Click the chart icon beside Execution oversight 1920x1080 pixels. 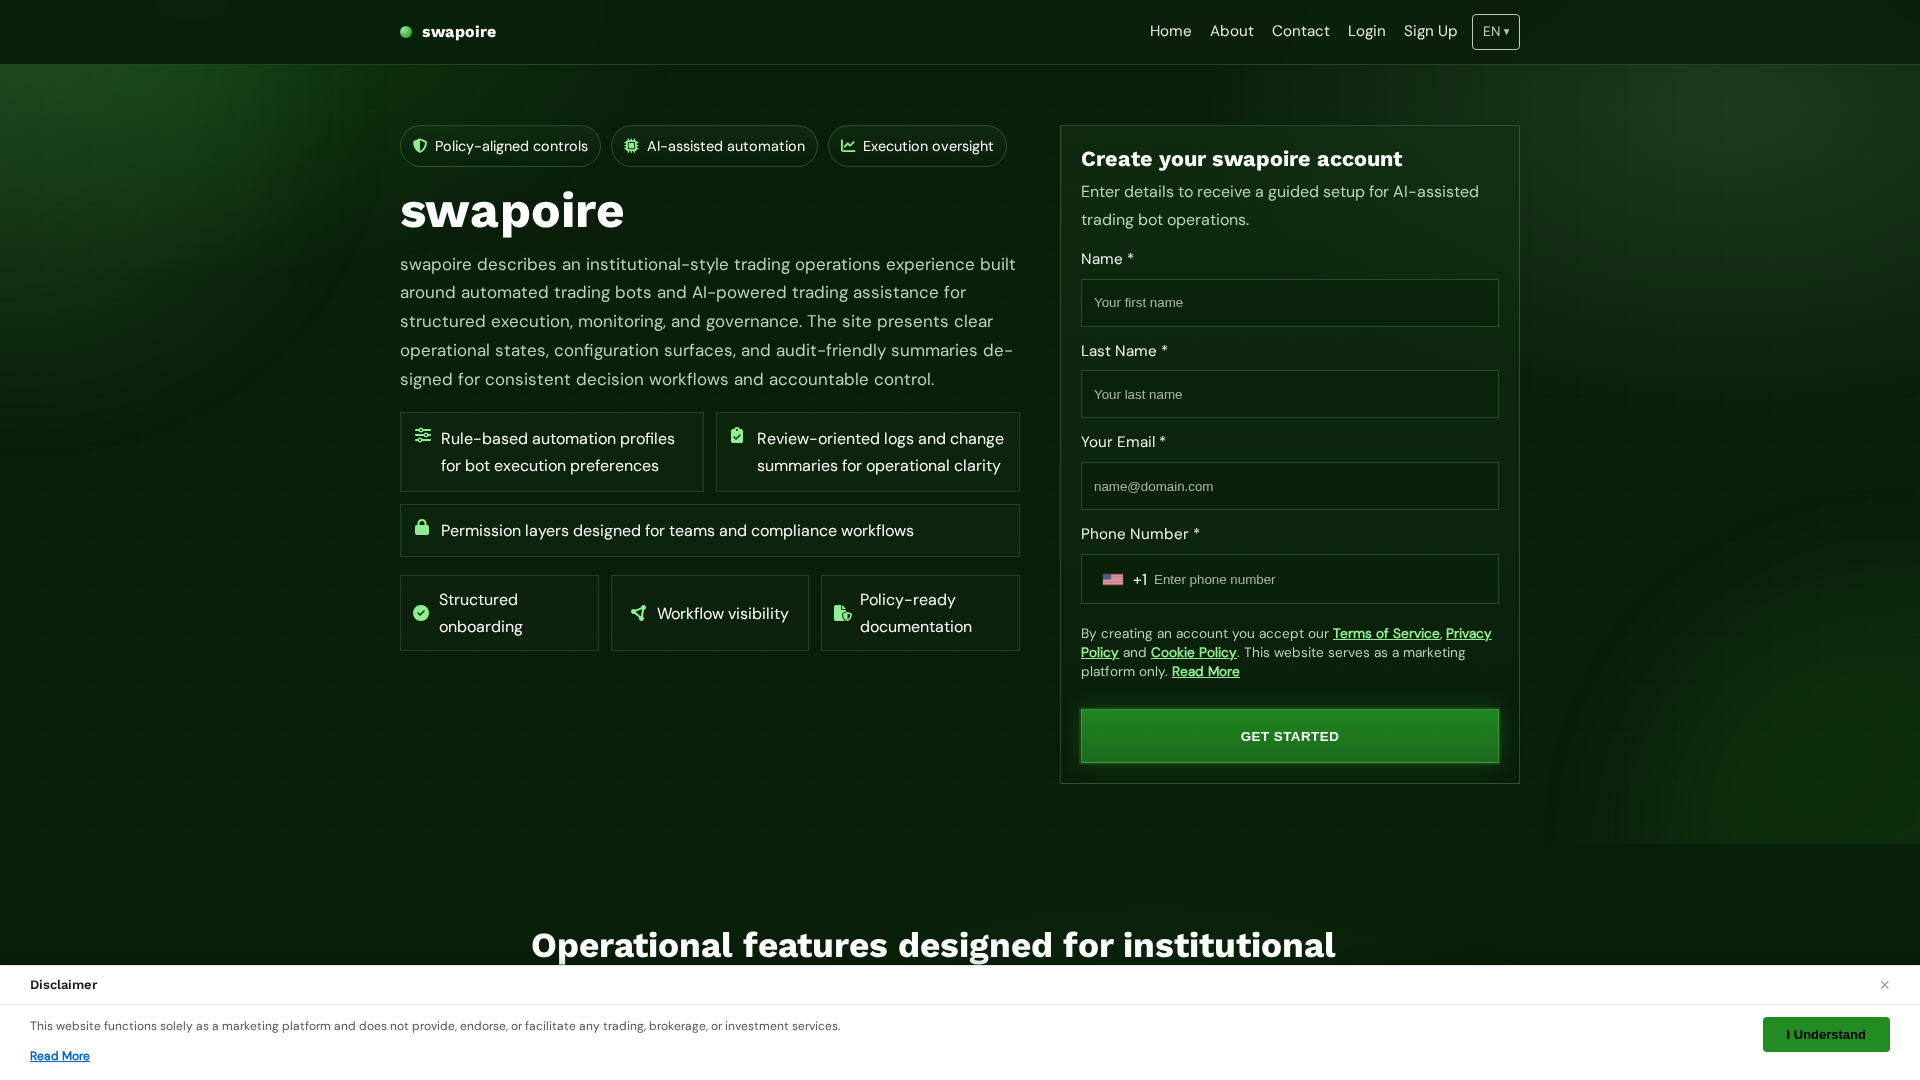pos(848,146)
